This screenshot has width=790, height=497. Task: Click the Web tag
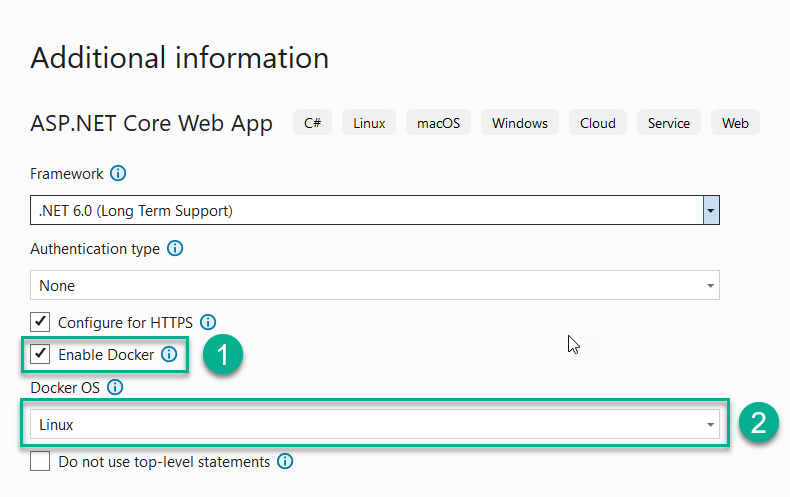click(735, 122)
